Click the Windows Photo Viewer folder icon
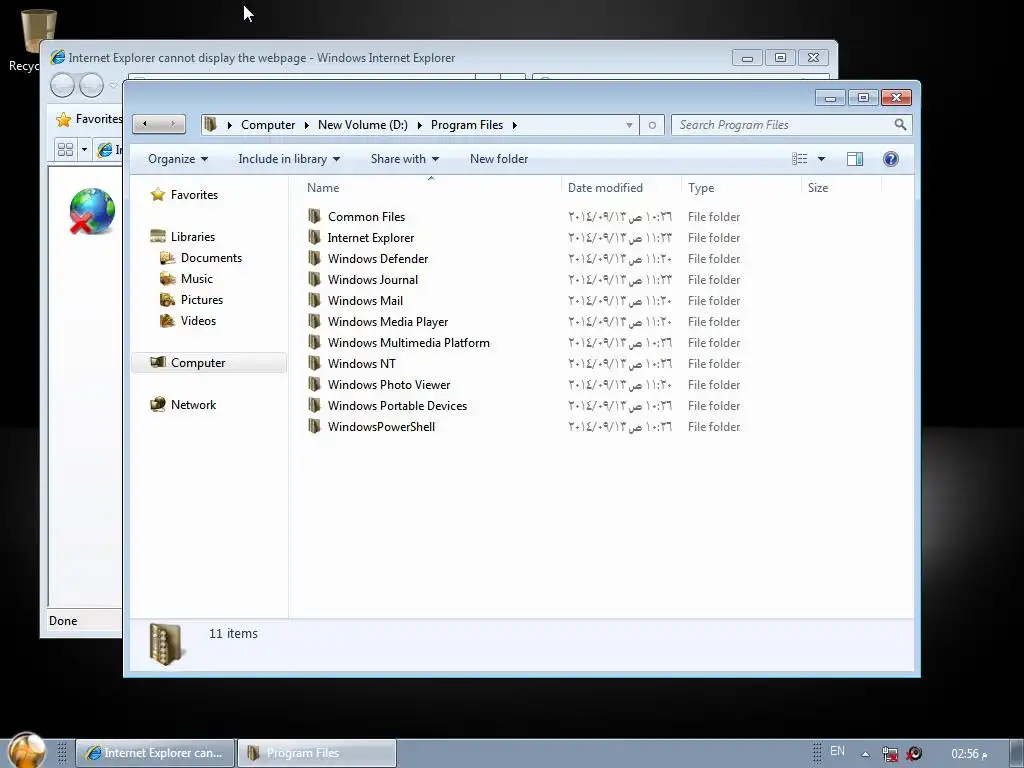The image size is (1024, 768). tap(314, 383)
